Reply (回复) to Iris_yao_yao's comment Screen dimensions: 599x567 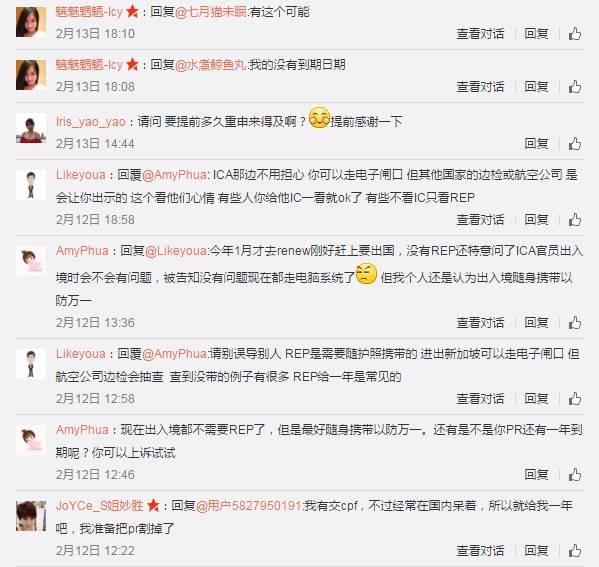click(536, 144)
